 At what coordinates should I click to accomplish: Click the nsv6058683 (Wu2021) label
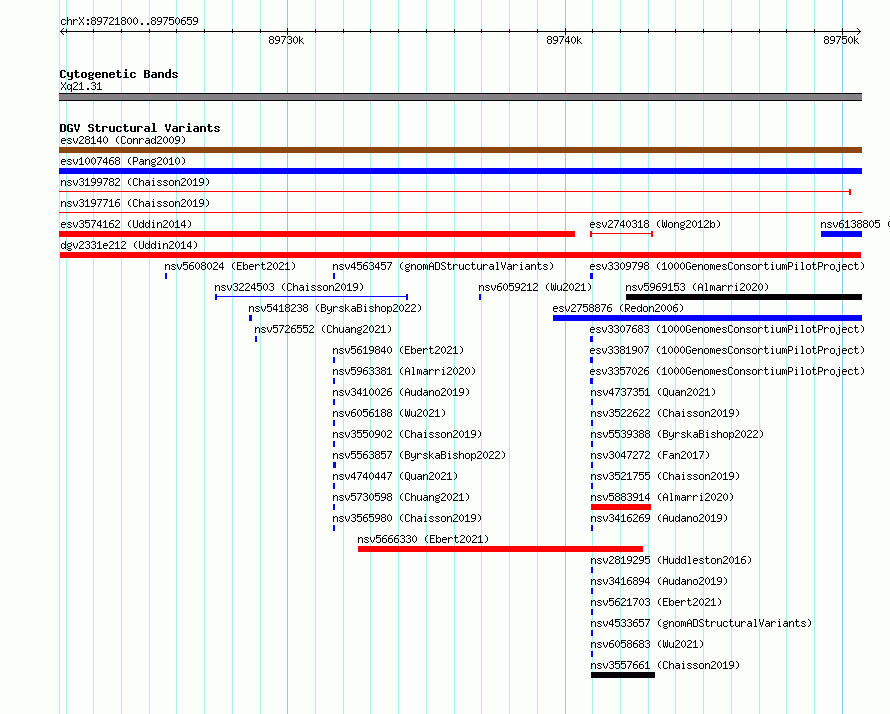click(647, 644)
